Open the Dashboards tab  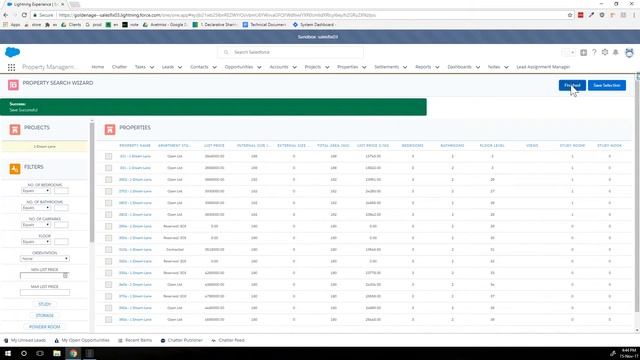459,67
